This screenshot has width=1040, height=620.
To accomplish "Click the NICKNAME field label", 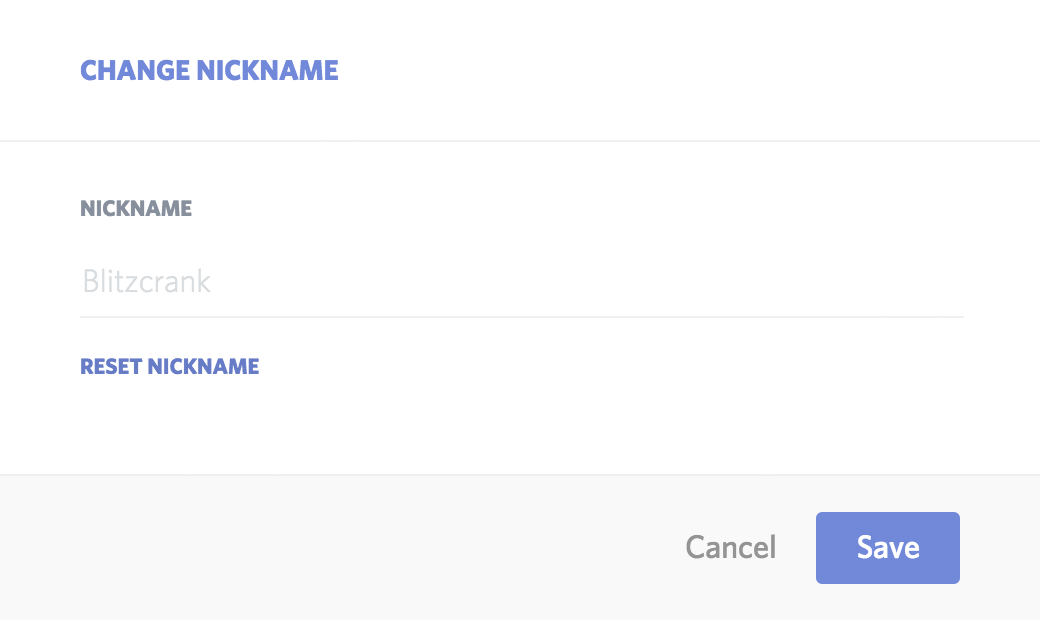I will (x=136, y=208).
